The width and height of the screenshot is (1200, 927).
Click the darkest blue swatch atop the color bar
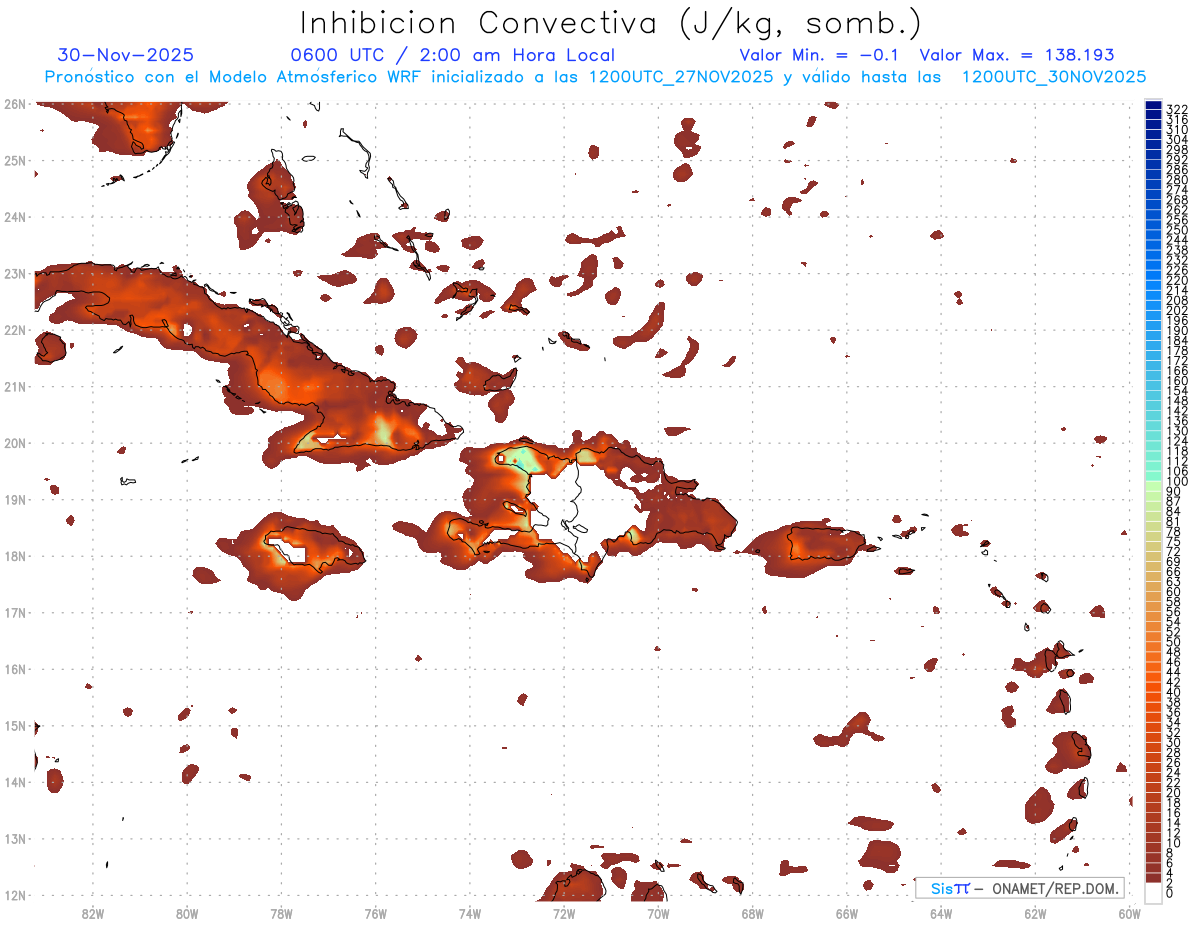click(x=1154, y=105)
